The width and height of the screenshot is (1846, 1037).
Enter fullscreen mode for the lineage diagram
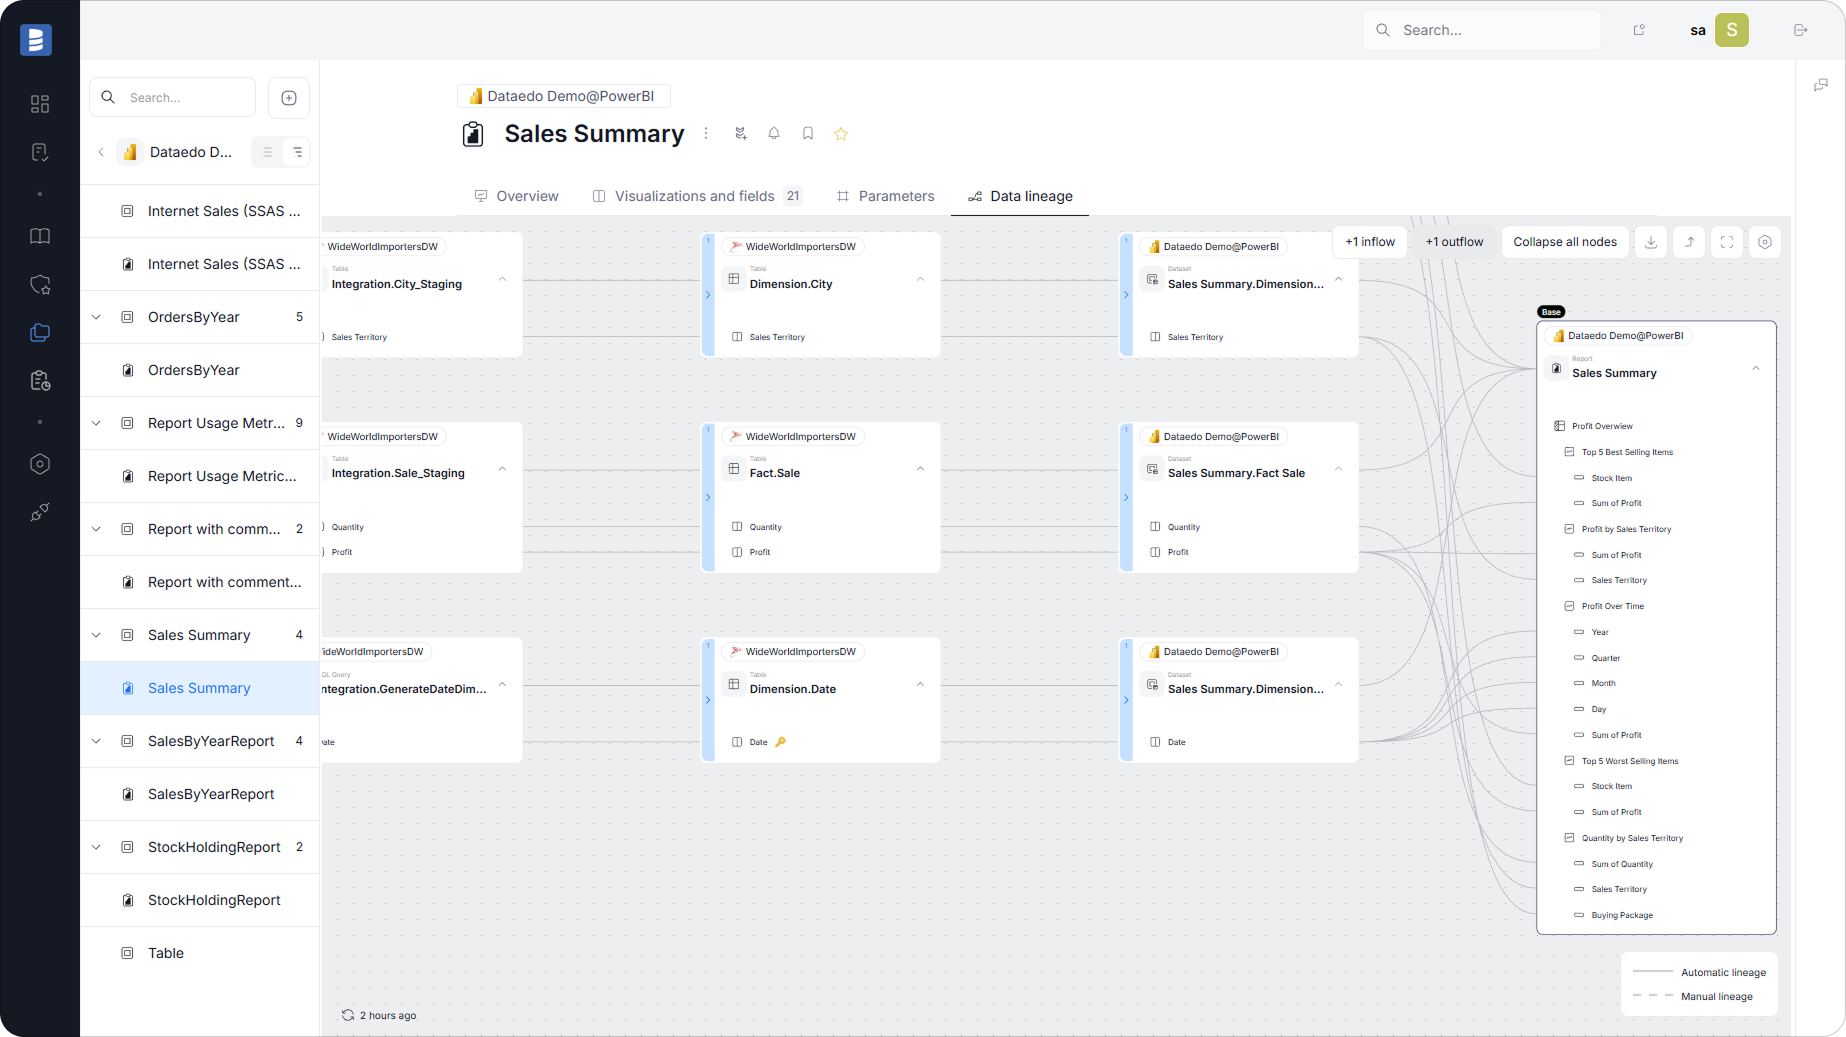pyautogui.click(x=1727, y=242)
